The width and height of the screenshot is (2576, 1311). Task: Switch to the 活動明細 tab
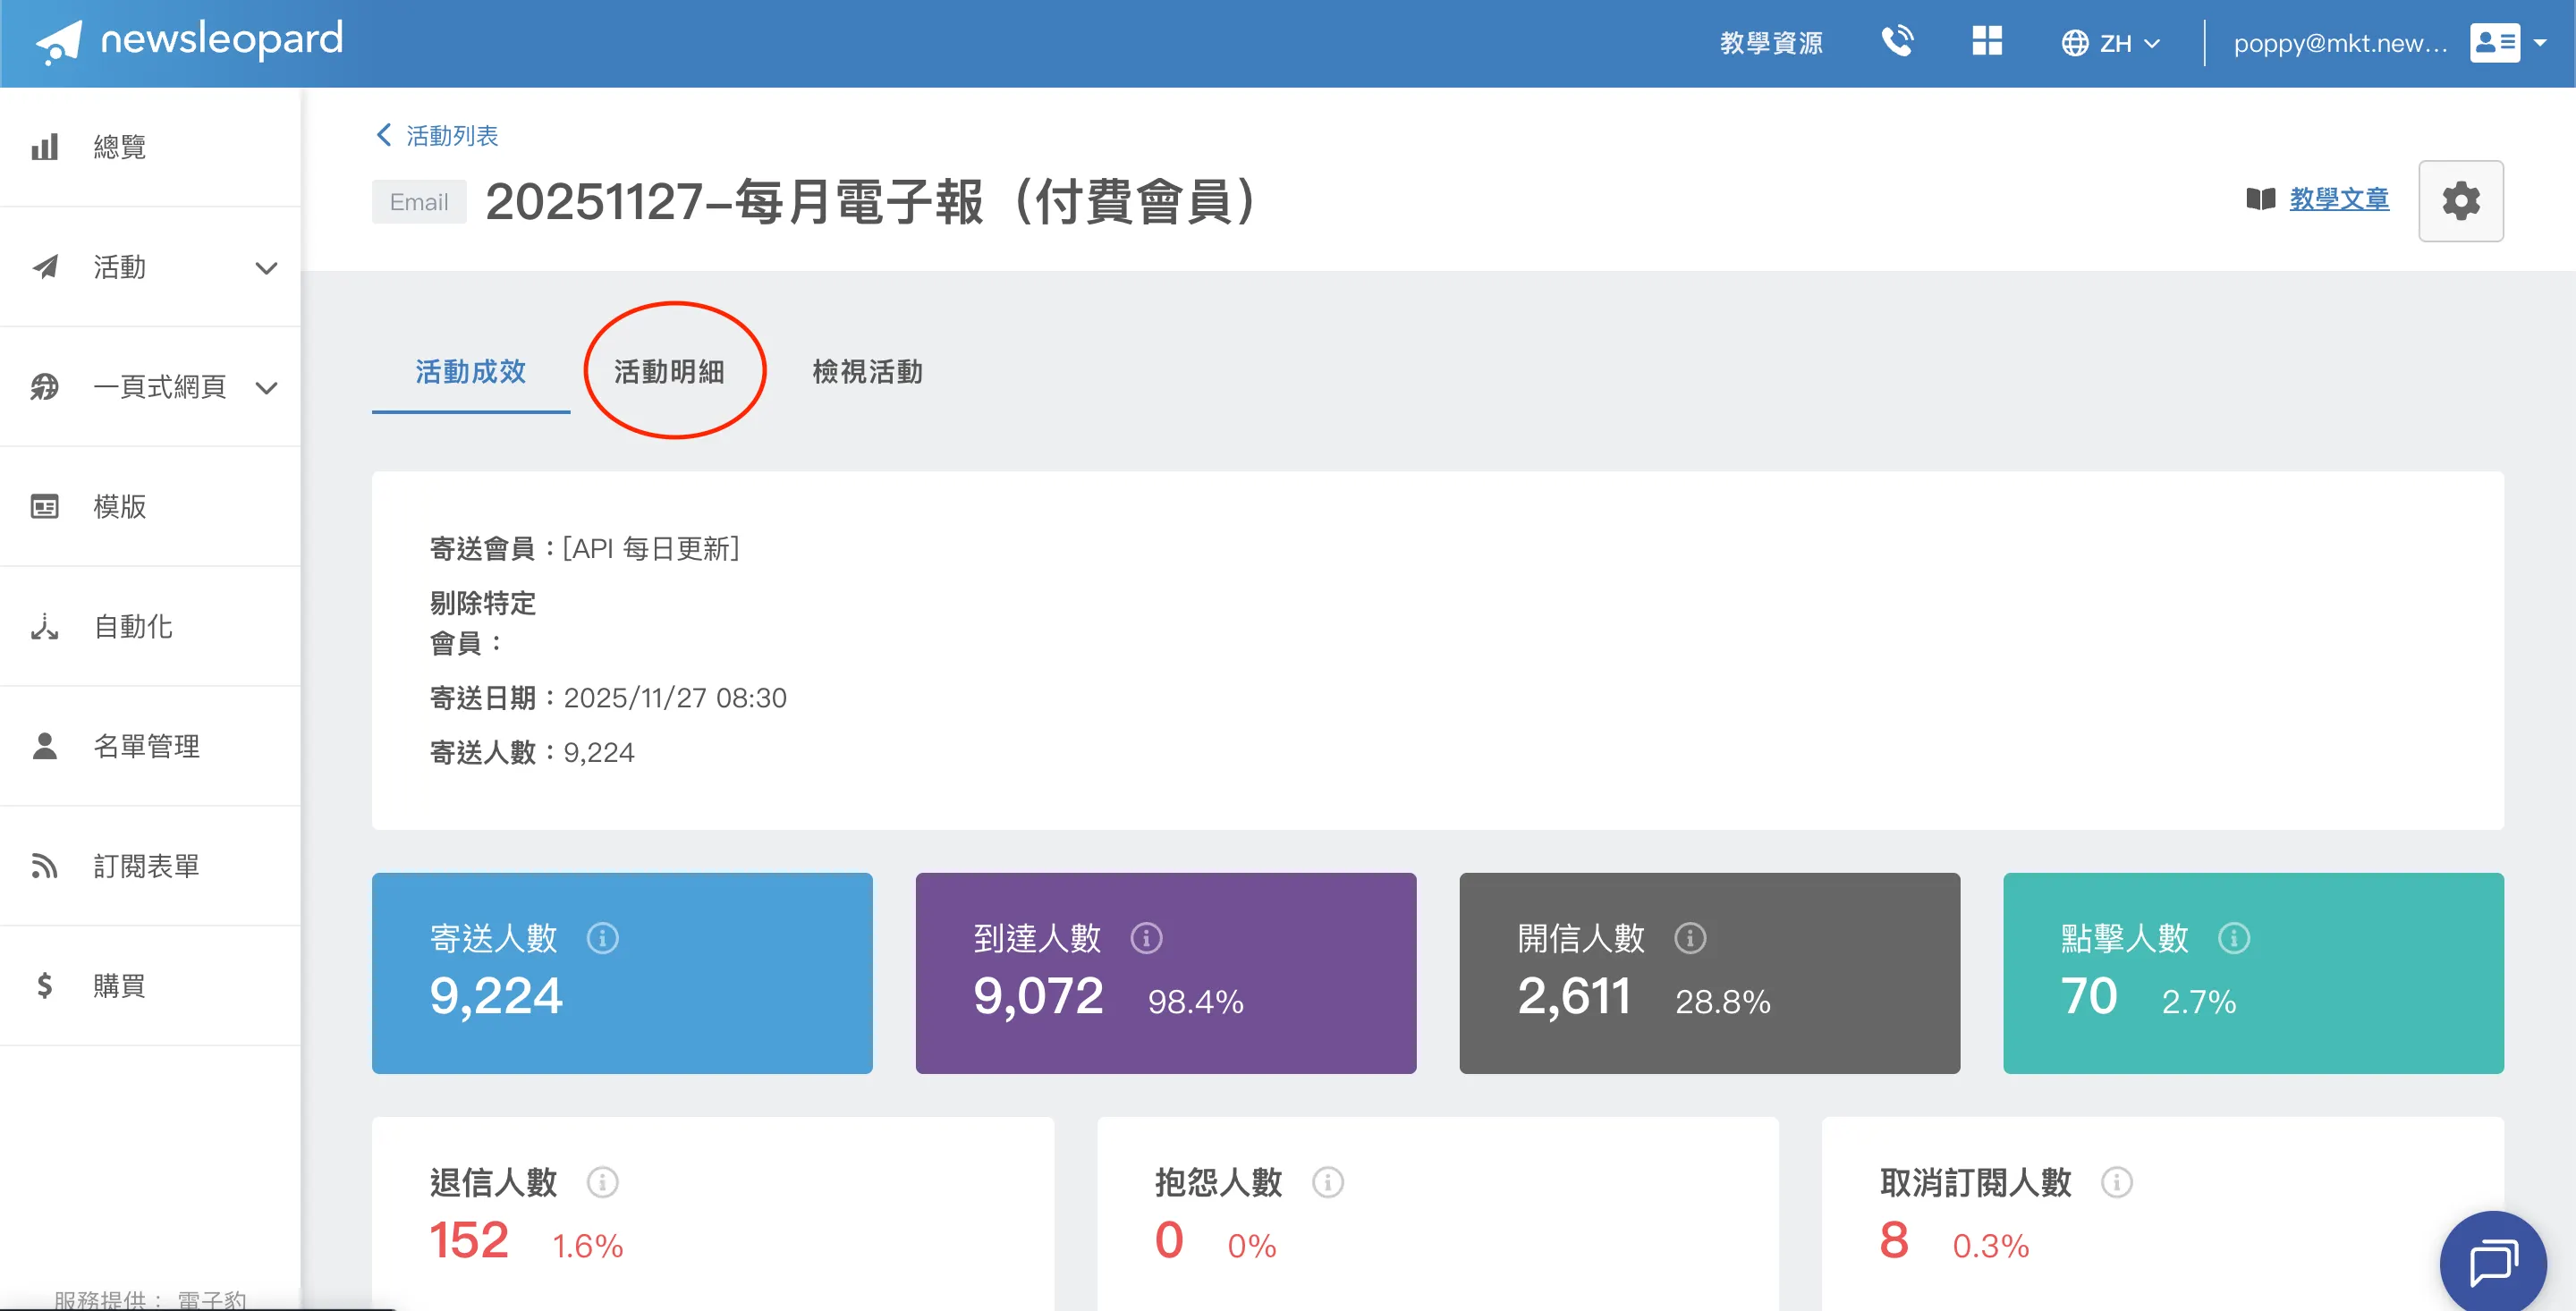point(669,372)
